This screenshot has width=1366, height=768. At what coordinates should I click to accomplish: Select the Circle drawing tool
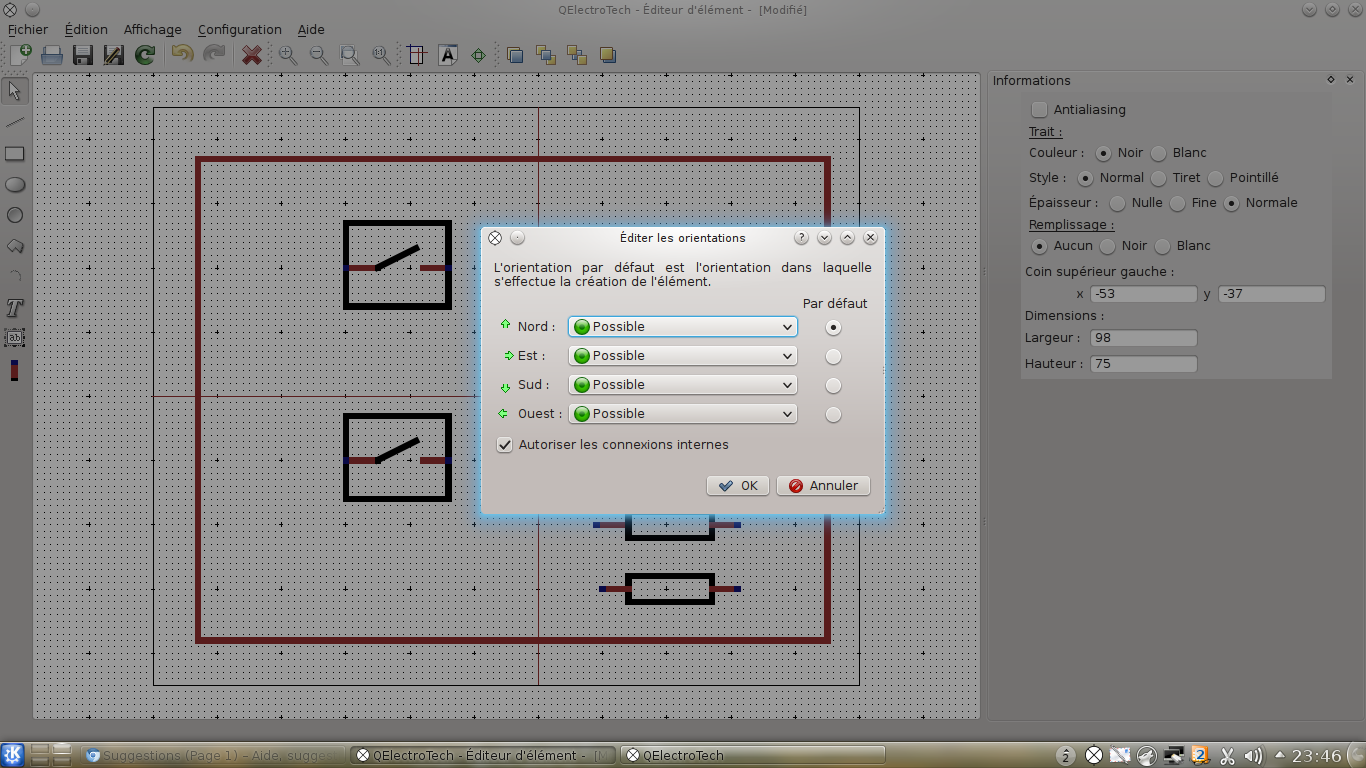(x=14, y=215)
